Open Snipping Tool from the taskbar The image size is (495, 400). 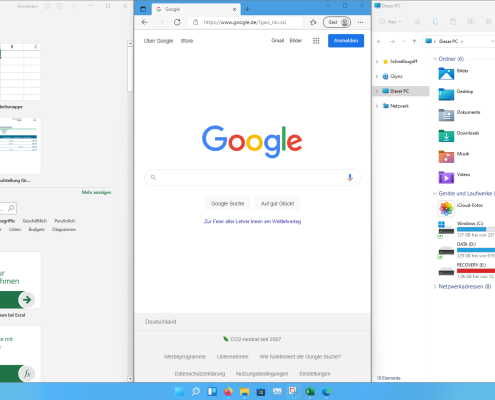tap(293, 391)
